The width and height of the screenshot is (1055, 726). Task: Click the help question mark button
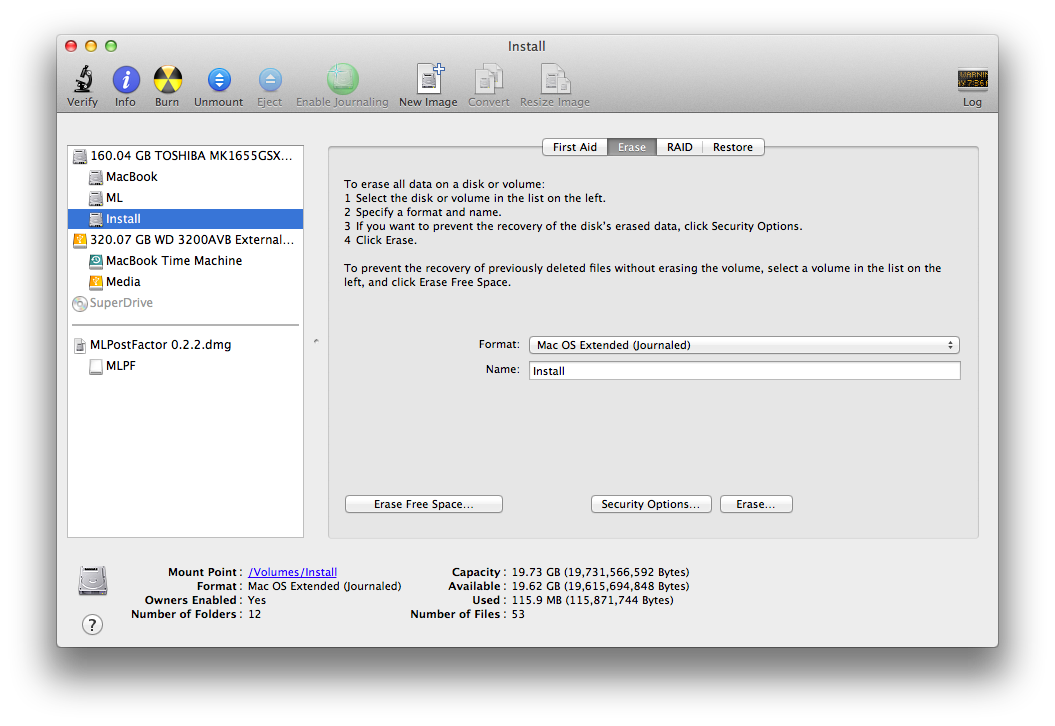(x=93, y=624)
